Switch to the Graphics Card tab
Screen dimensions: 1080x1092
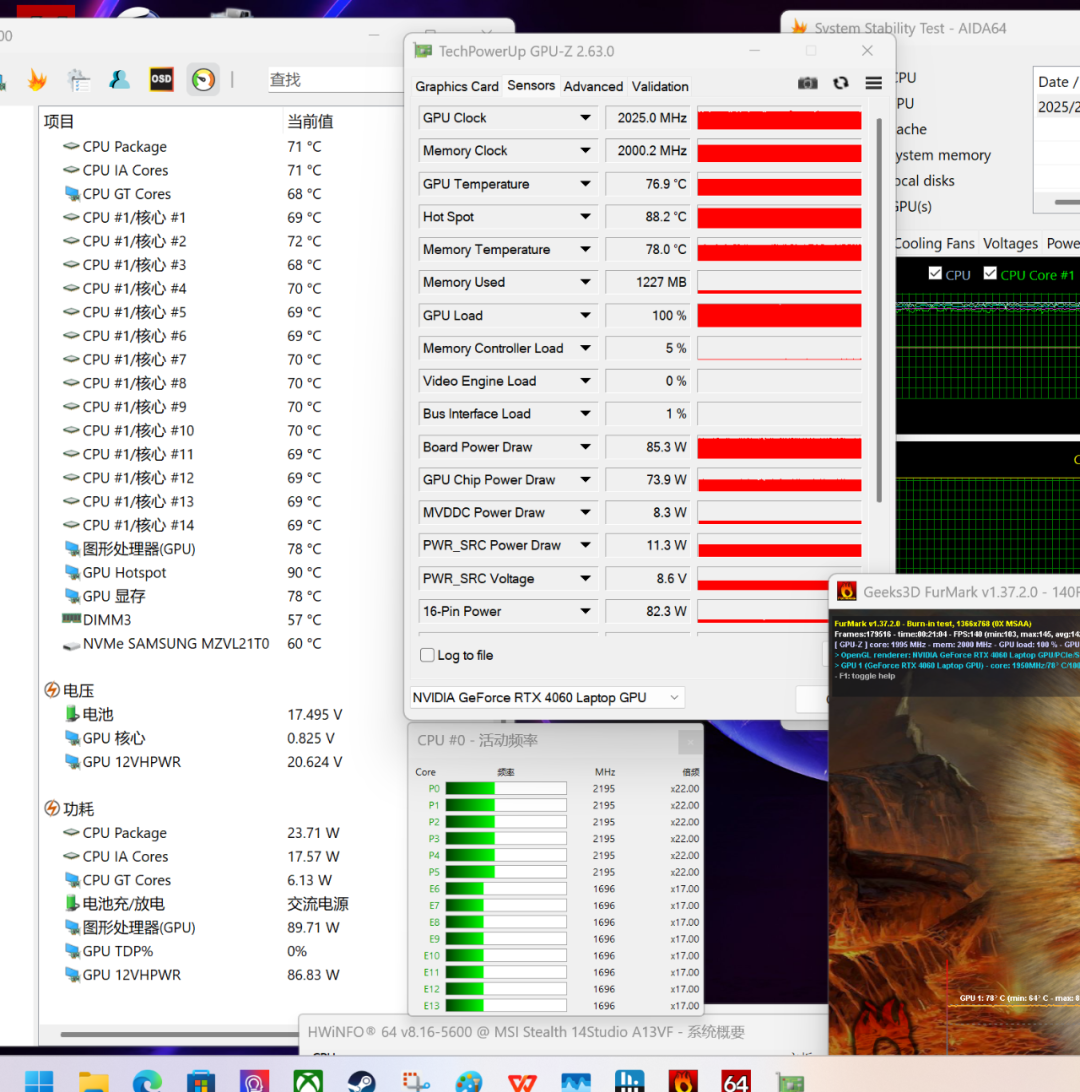click(x=457, y=86)
